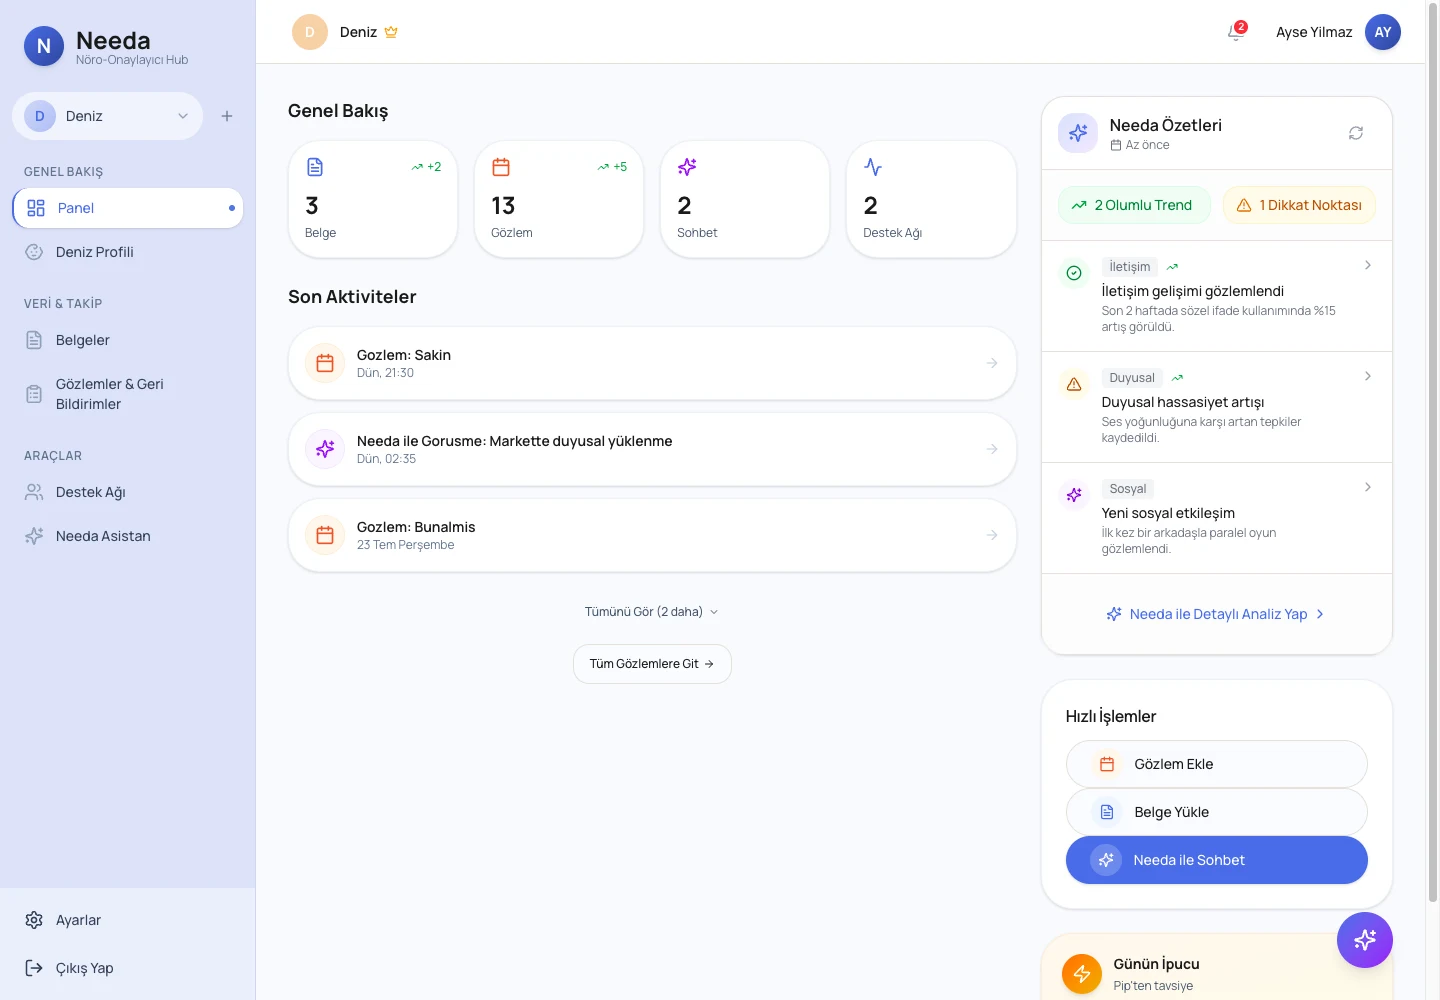Select 2 Olumlu Trend chip
Viewport: 1440px width, 1000px height.
tap(1134, 205)
